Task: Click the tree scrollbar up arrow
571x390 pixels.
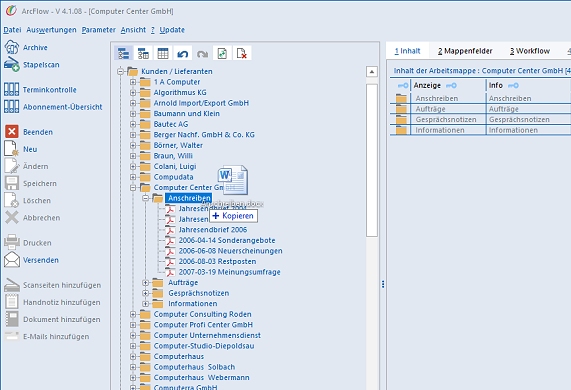Action: tap(371, 72)
